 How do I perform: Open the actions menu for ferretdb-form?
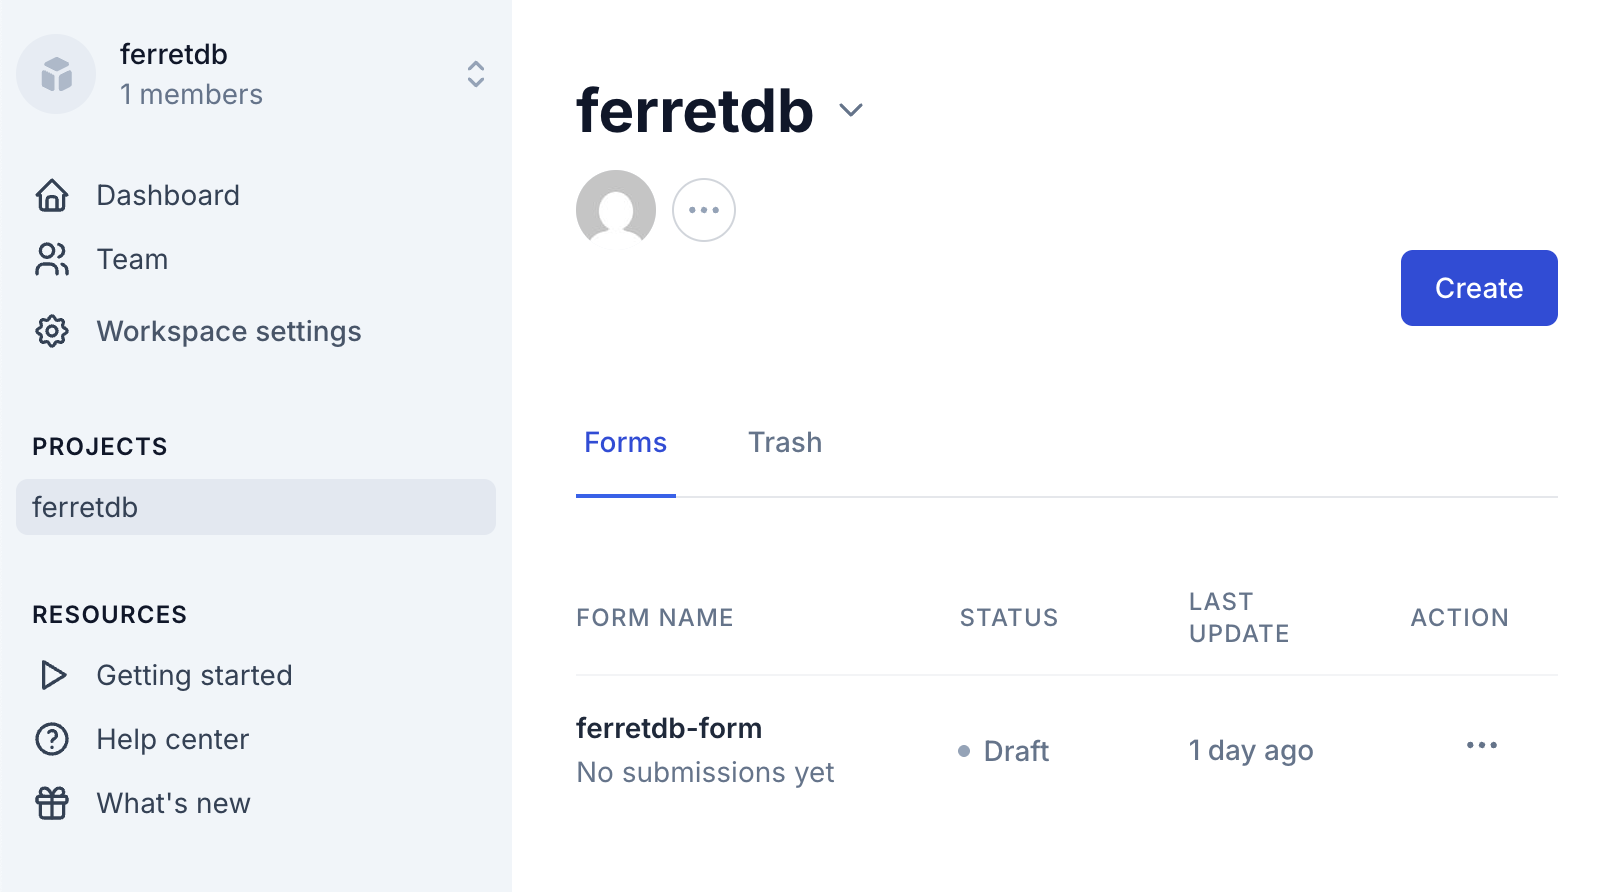click(1481, 744)
